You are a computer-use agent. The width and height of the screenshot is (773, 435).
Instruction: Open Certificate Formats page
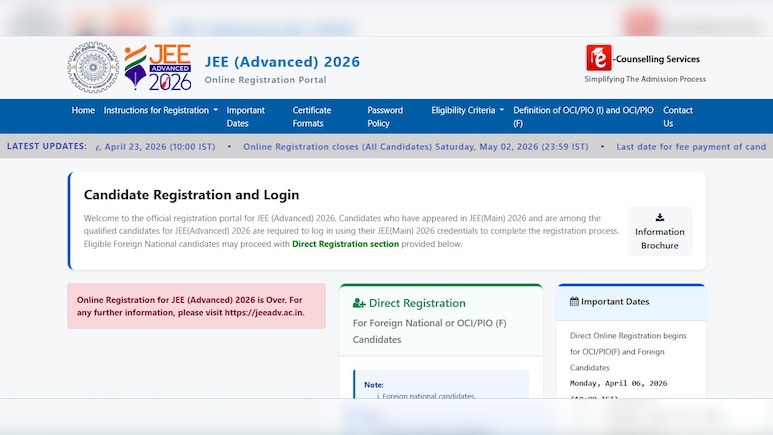[x=312, y=116]
